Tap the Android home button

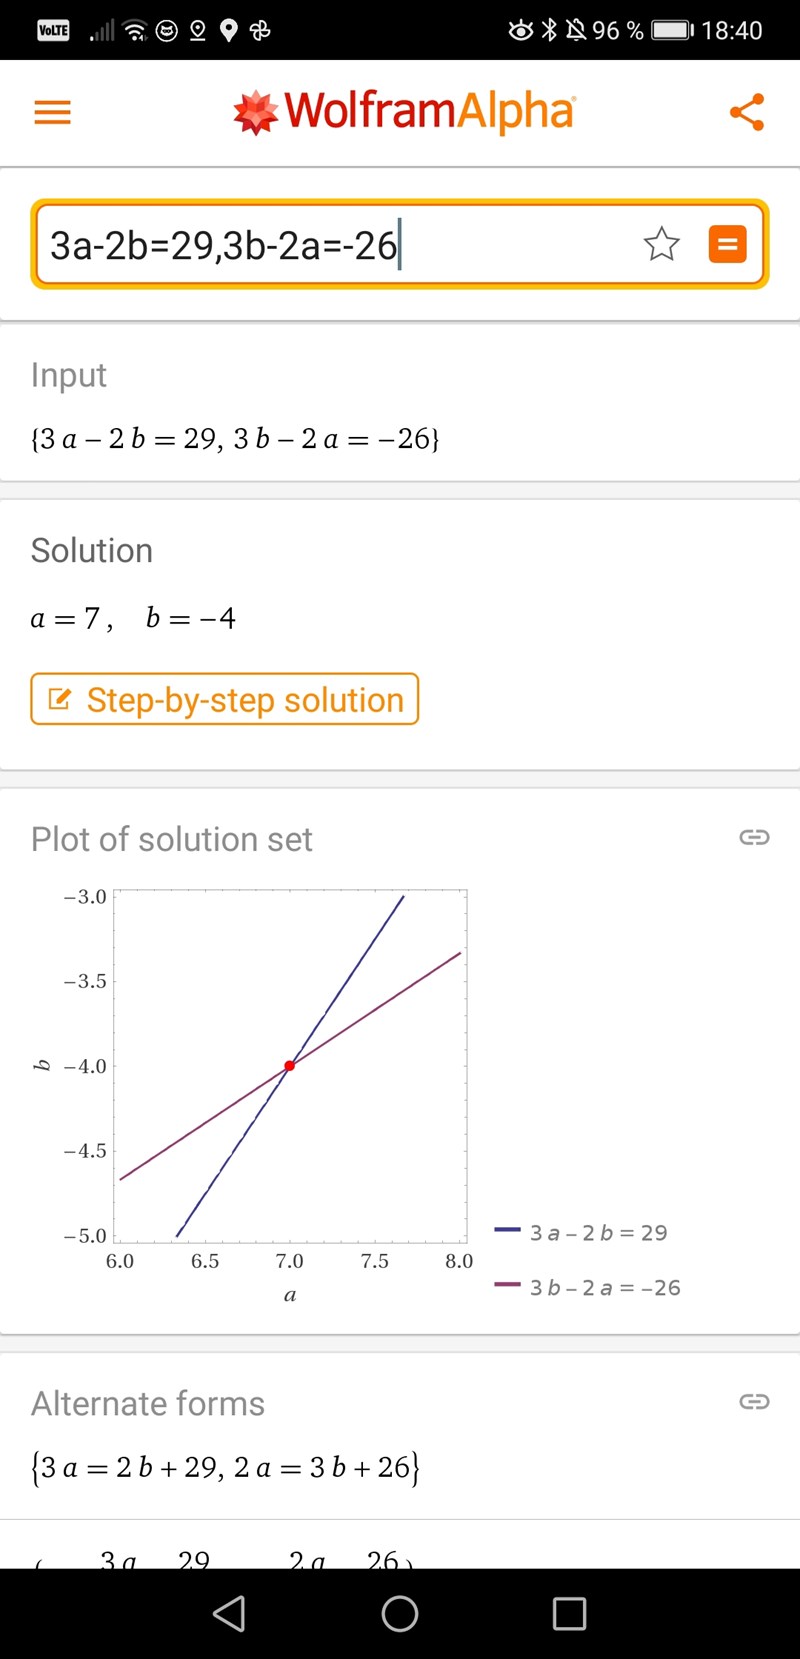pos(400,1613)
